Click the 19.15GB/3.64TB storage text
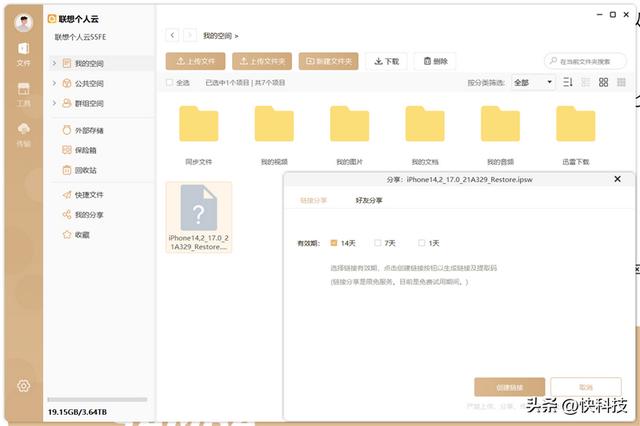This screenshot has width=640, height=426. tap(77, 412)
